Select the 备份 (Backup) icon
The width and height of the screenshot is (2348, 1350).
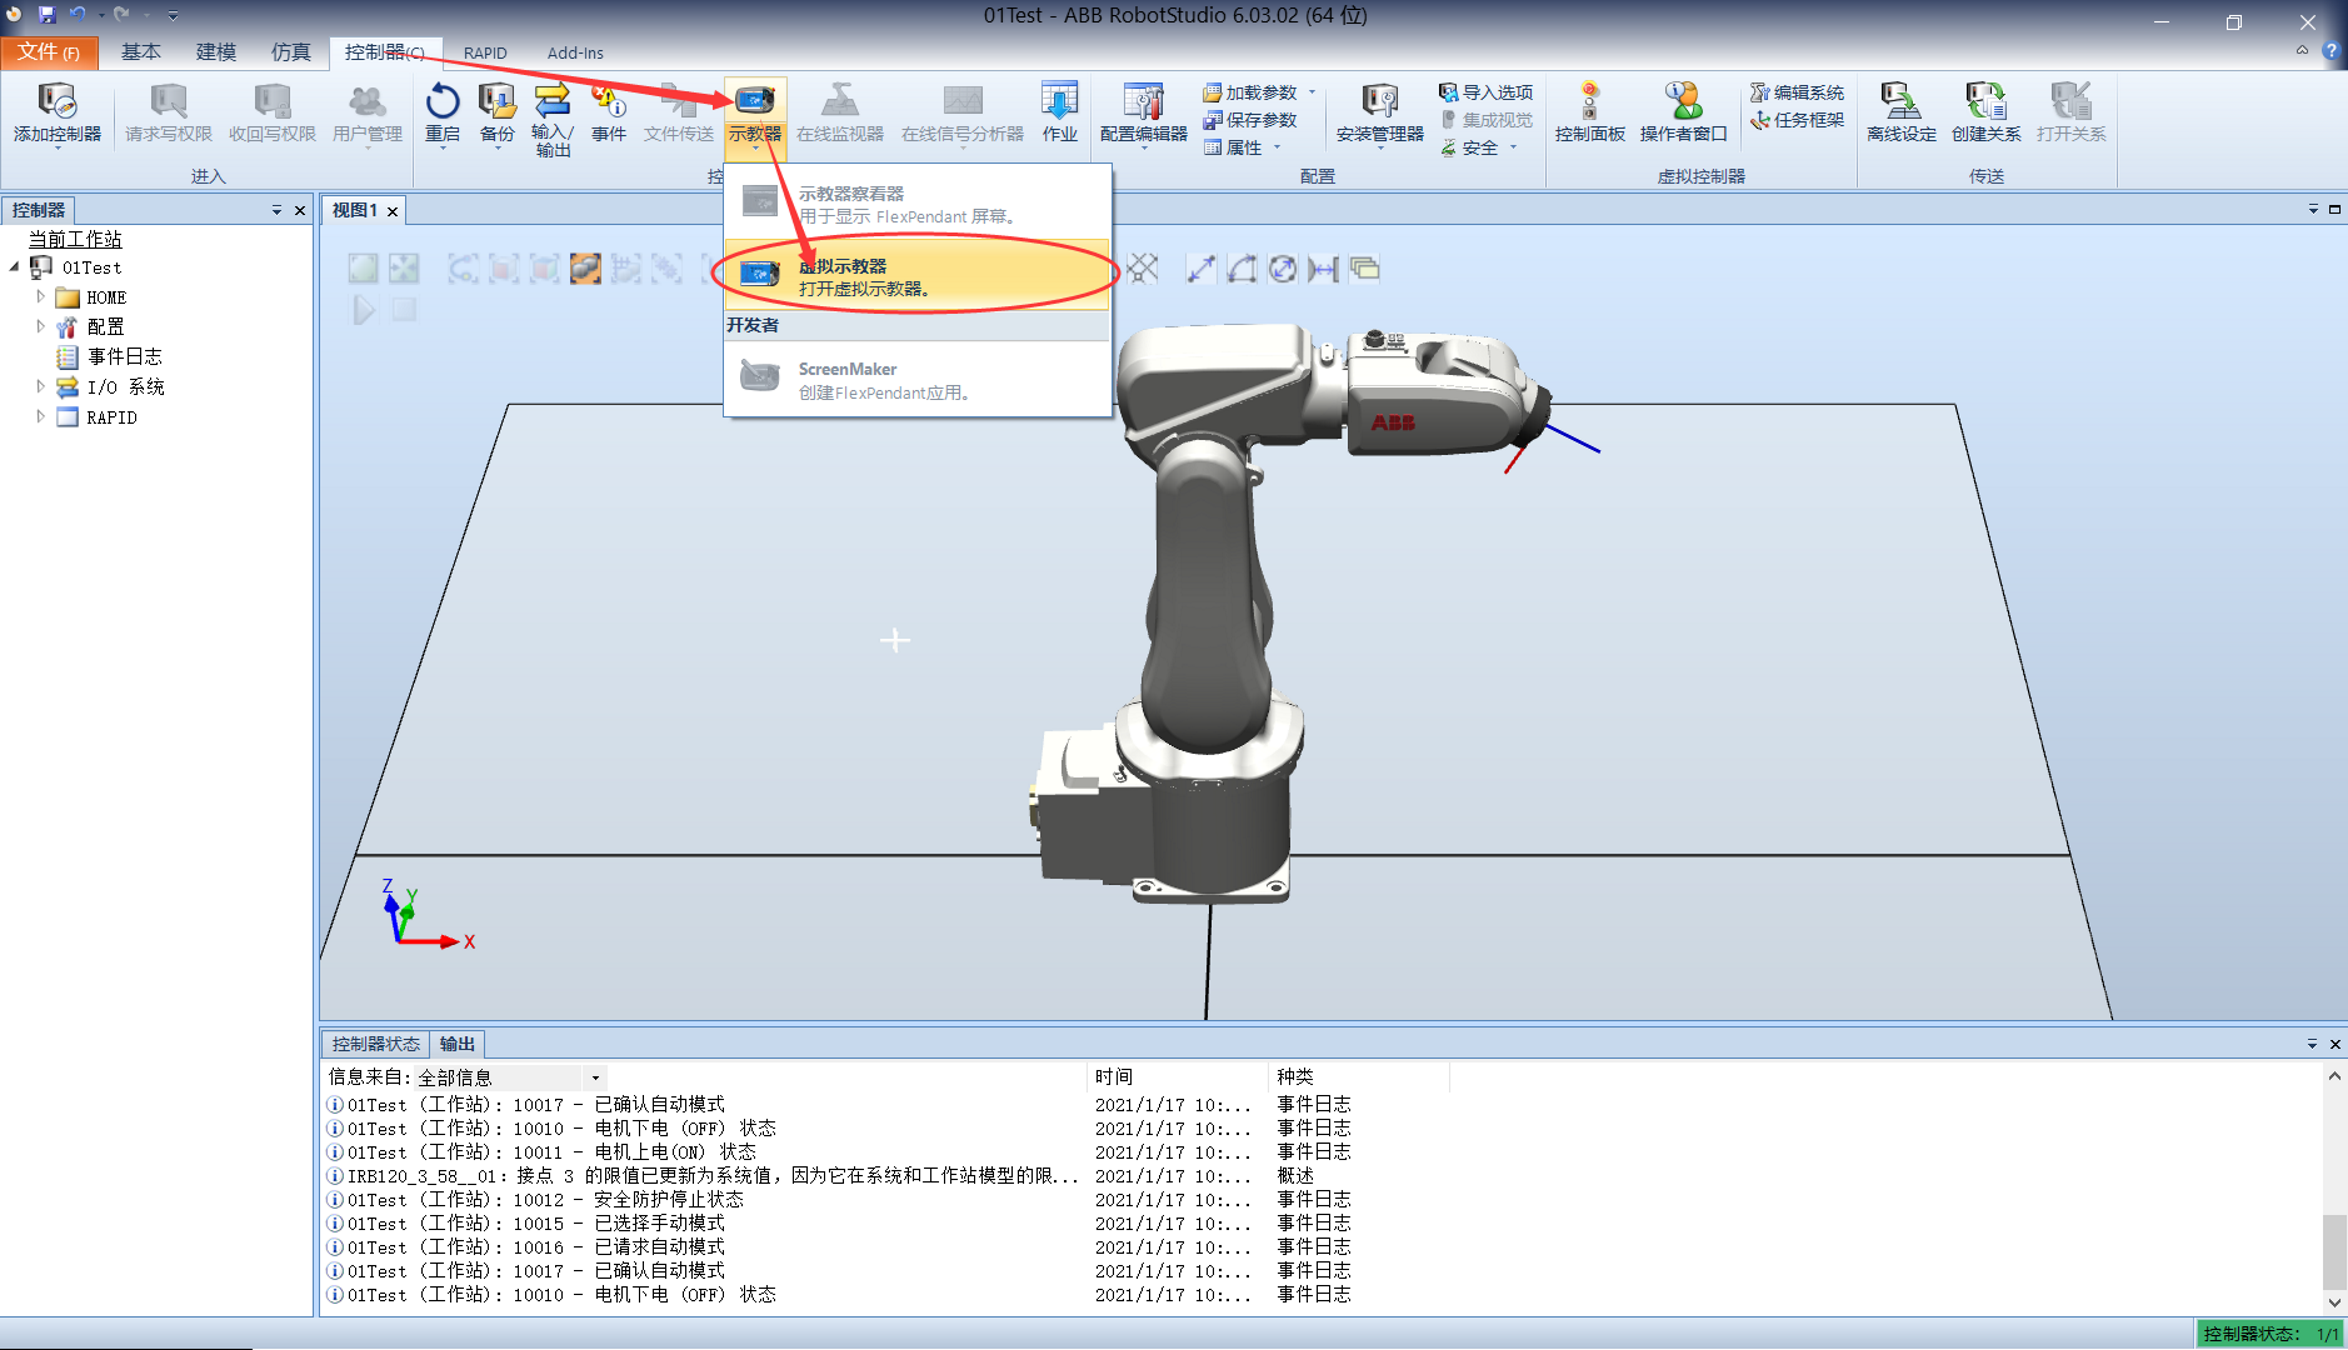click(497, 113)
